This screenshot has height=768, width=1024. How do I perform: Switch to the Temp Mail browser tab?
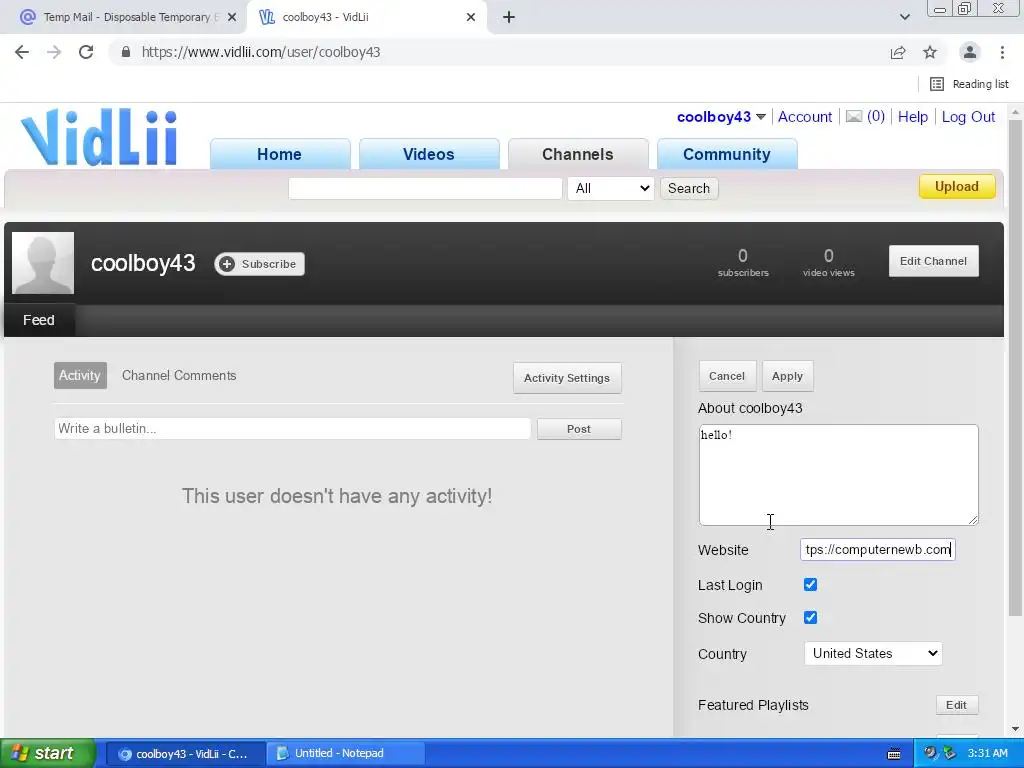tap(127, 17)
